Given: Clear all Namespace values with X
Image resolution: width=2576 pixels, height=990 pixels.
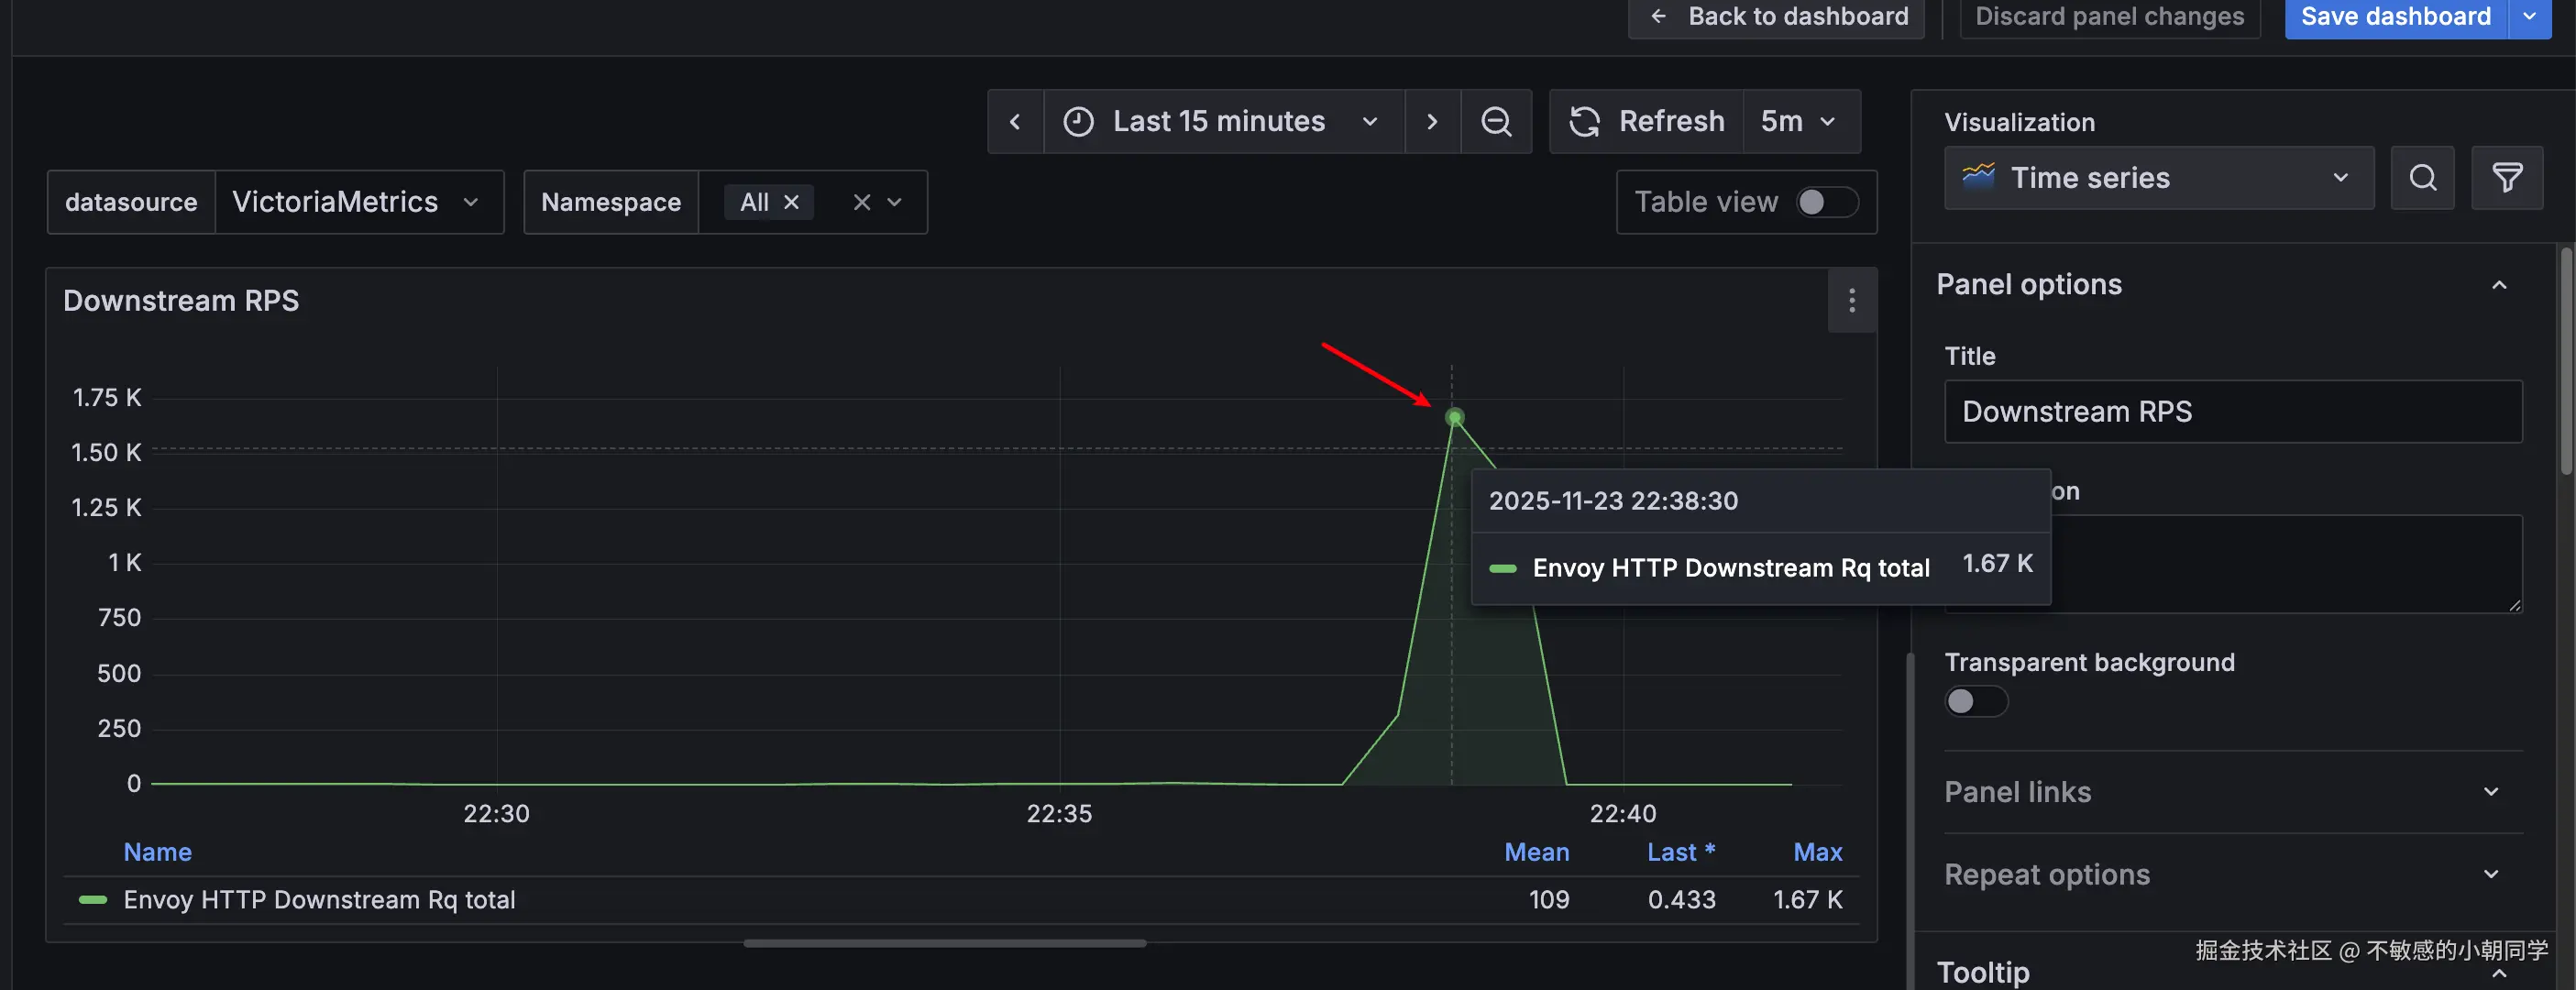Looking at the screenshot, I should coord(861,202).
